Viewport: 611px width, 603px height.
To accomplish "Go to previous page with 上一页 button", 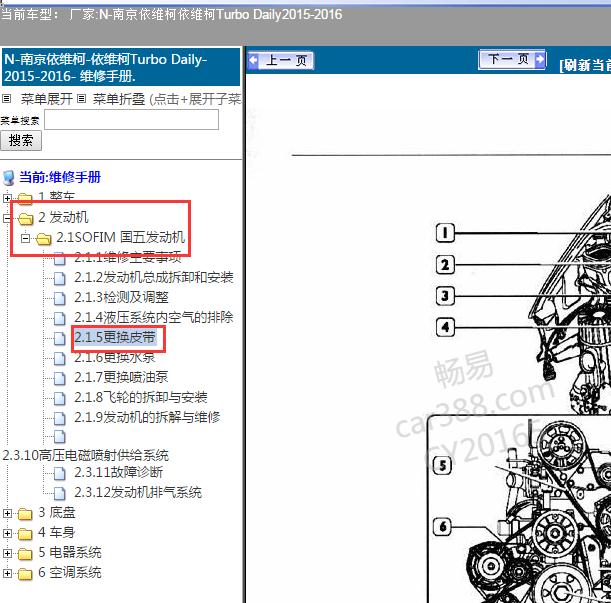I will coord(281,60).
